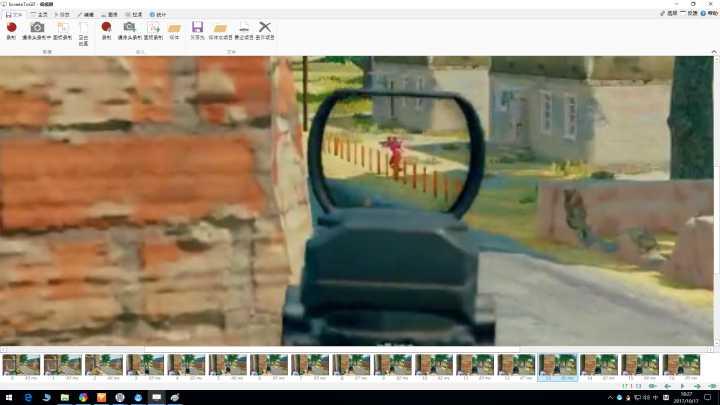Image resolution: width=720 pixels, height=405 pixels.
Task: Click the purple floppy disk Save As icon
Action: (197, 30)
